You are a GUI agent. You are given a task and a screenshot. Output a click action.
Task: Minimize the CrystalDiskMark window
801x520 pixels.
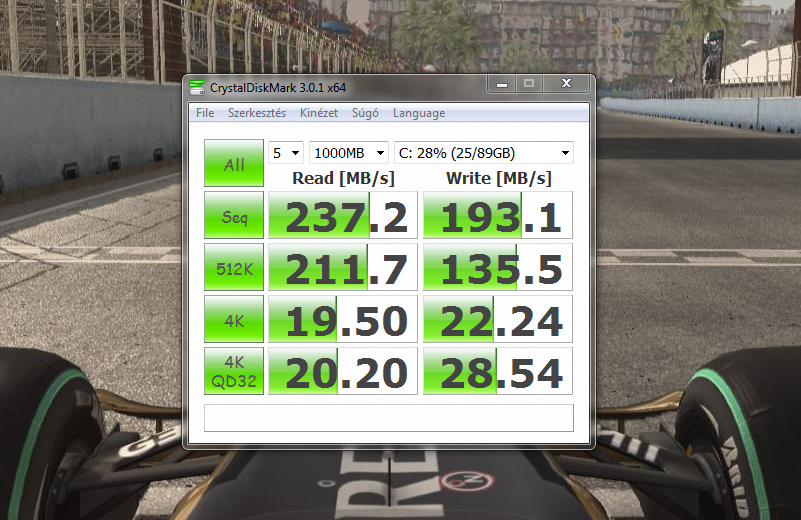click(x=502, y=84)
